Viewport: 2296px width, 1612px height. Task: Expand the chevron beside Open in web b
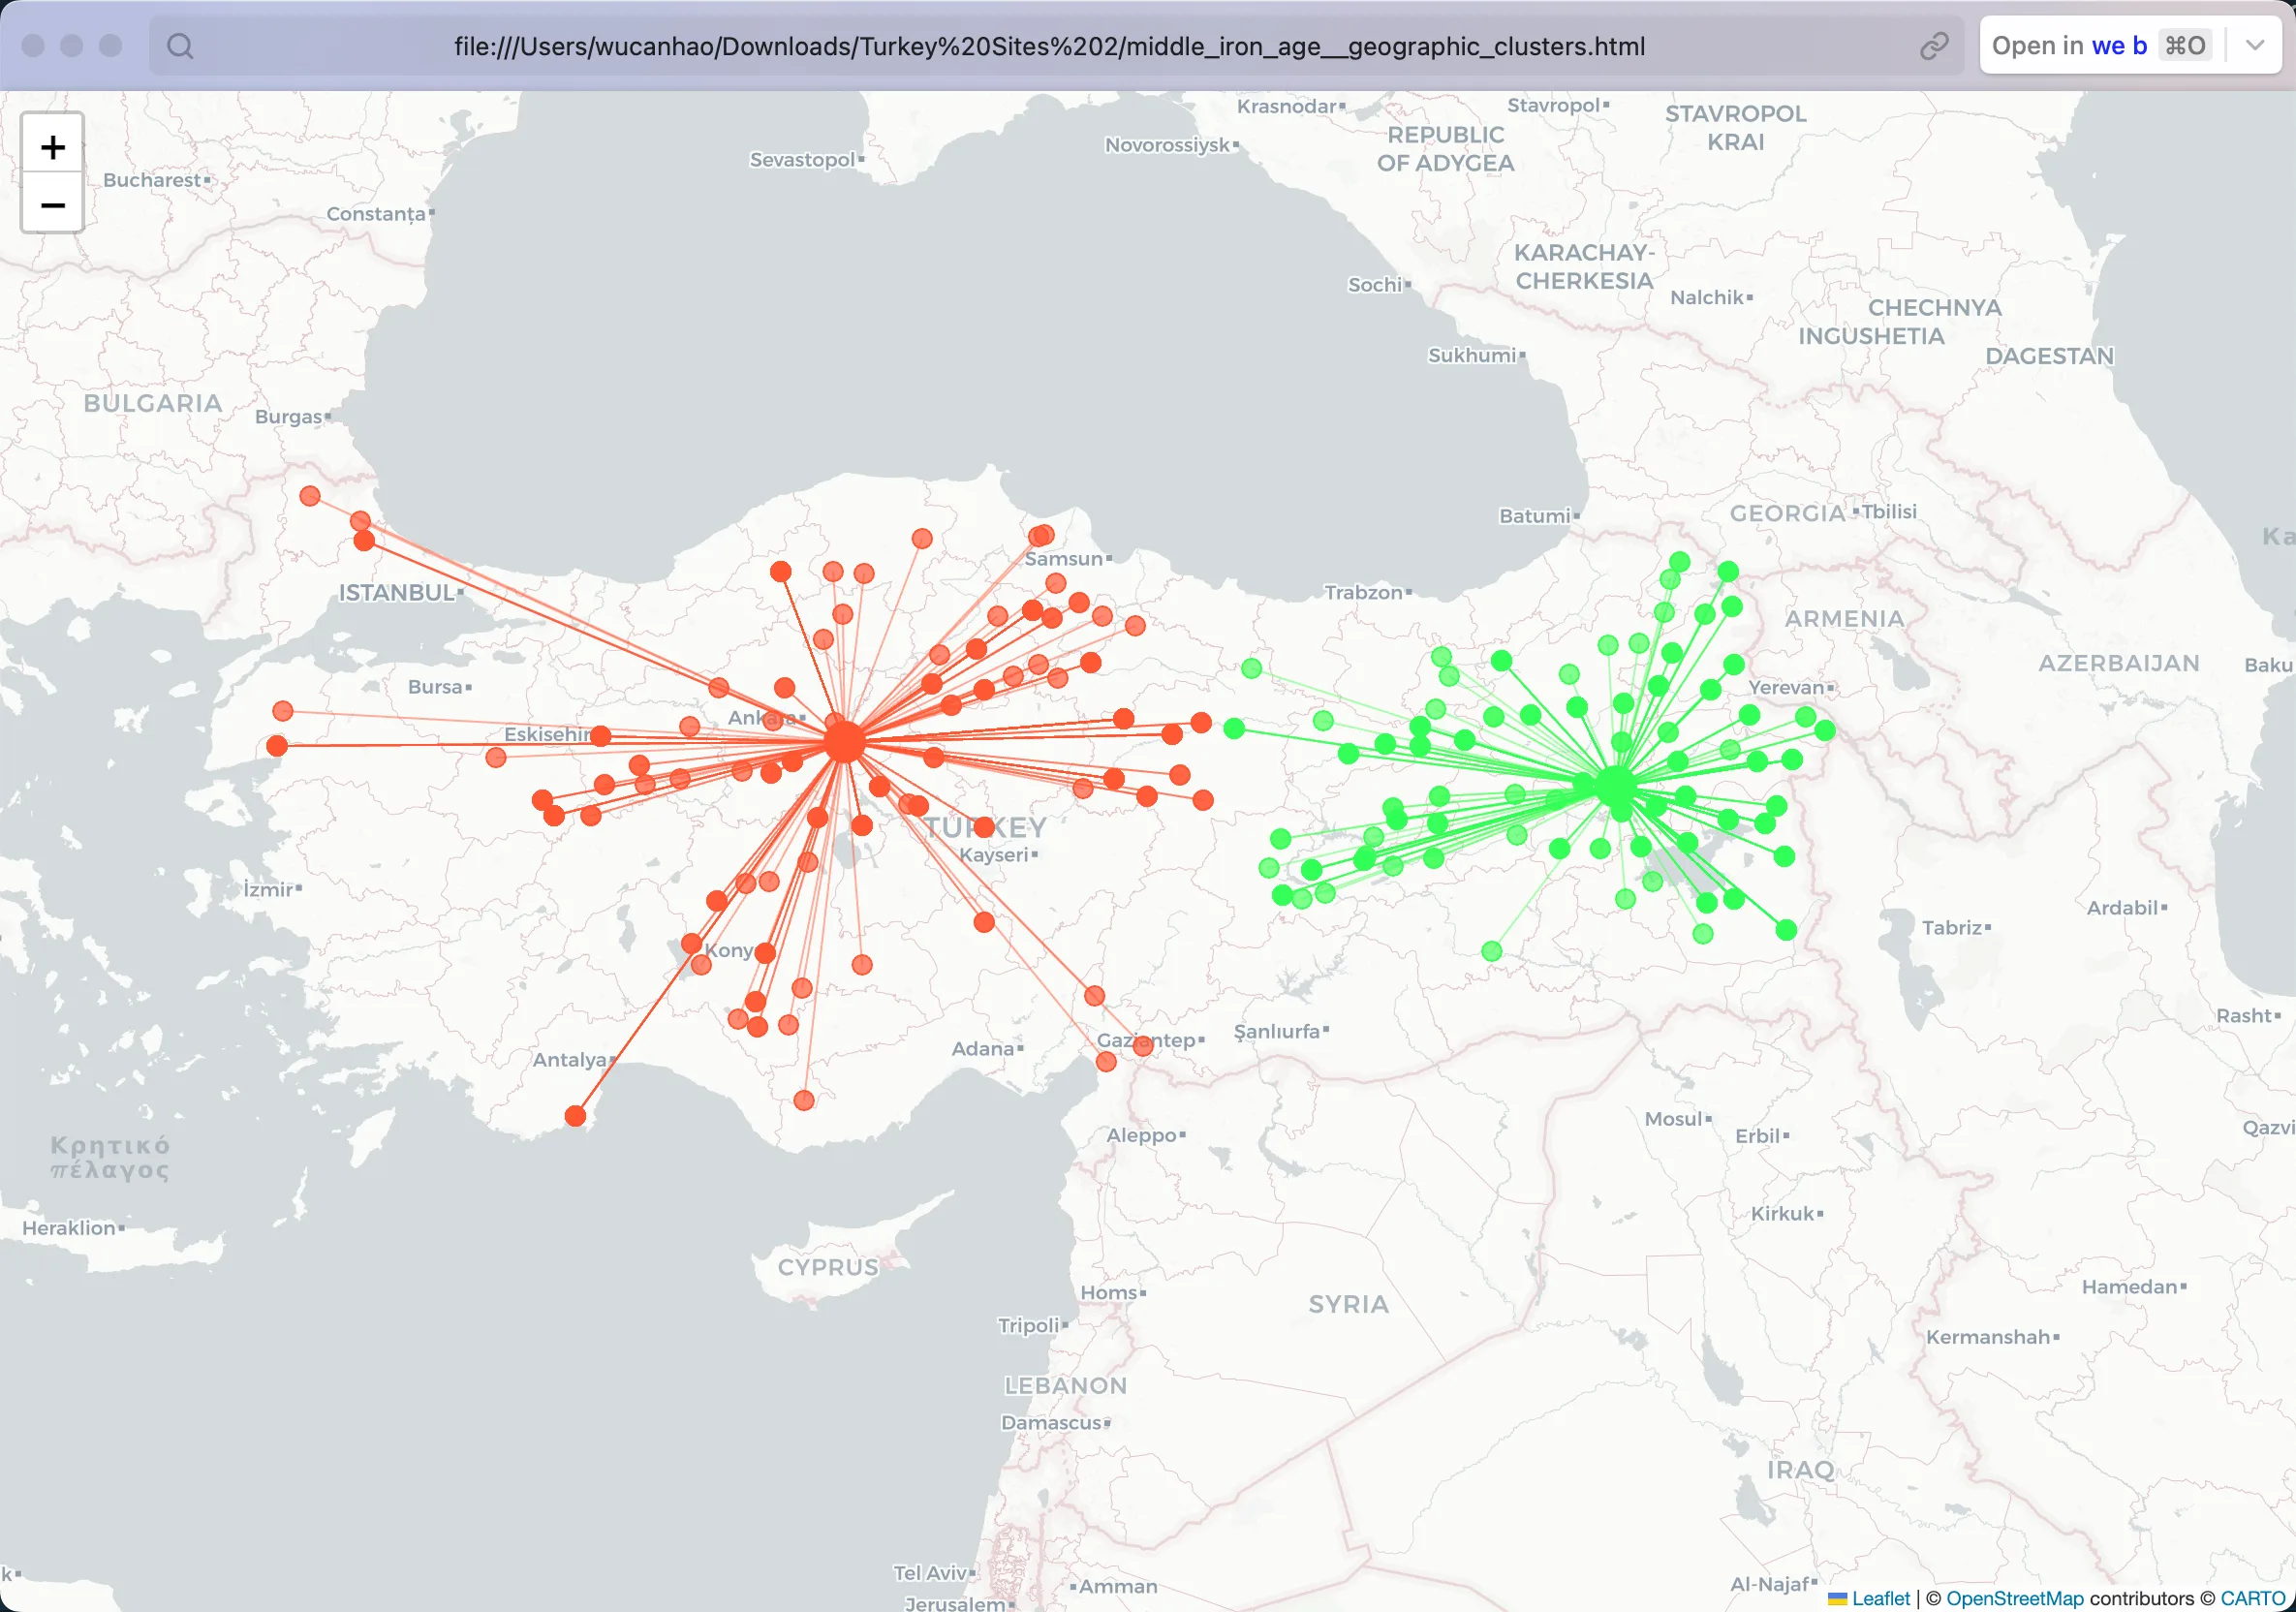[2255, 46]
